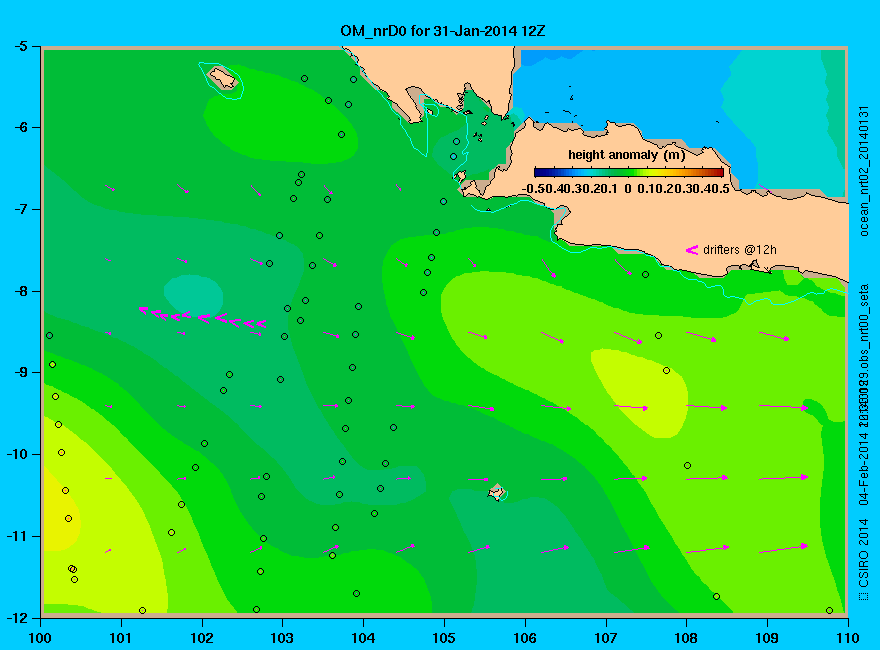
Task: Click latitude tick label -11
Action: coord(16,536)
